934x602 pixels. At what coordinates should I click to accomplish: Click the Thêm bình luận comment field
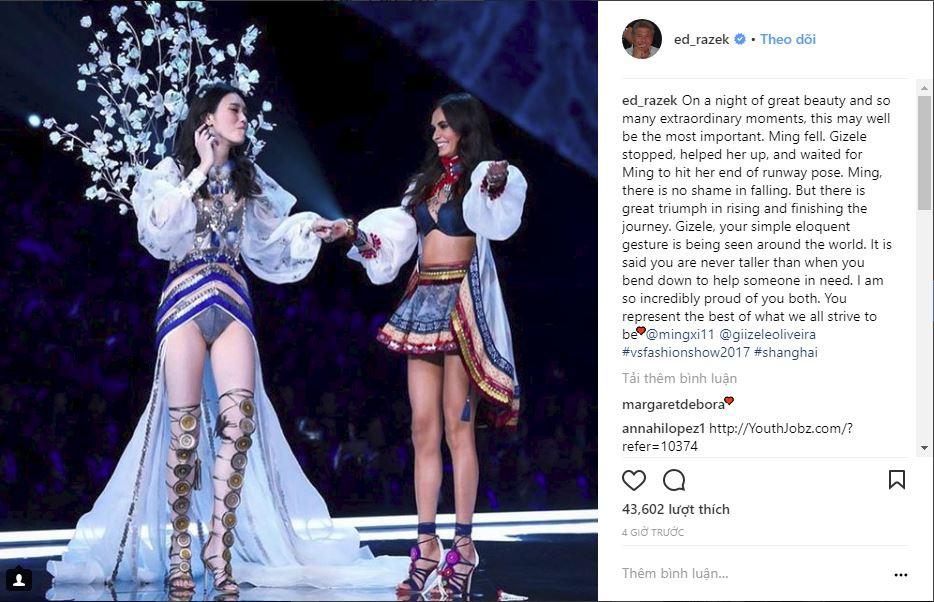[754, 573]
